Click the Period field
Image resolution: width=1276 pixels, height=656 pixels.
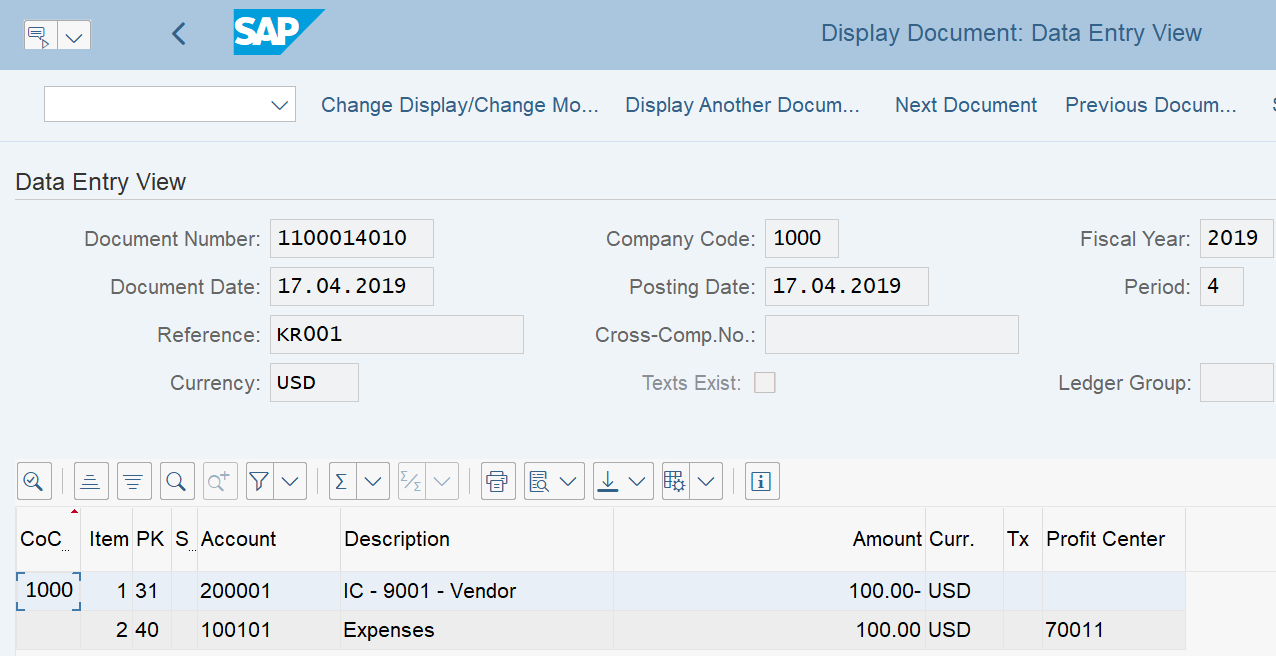point(1222,286)
